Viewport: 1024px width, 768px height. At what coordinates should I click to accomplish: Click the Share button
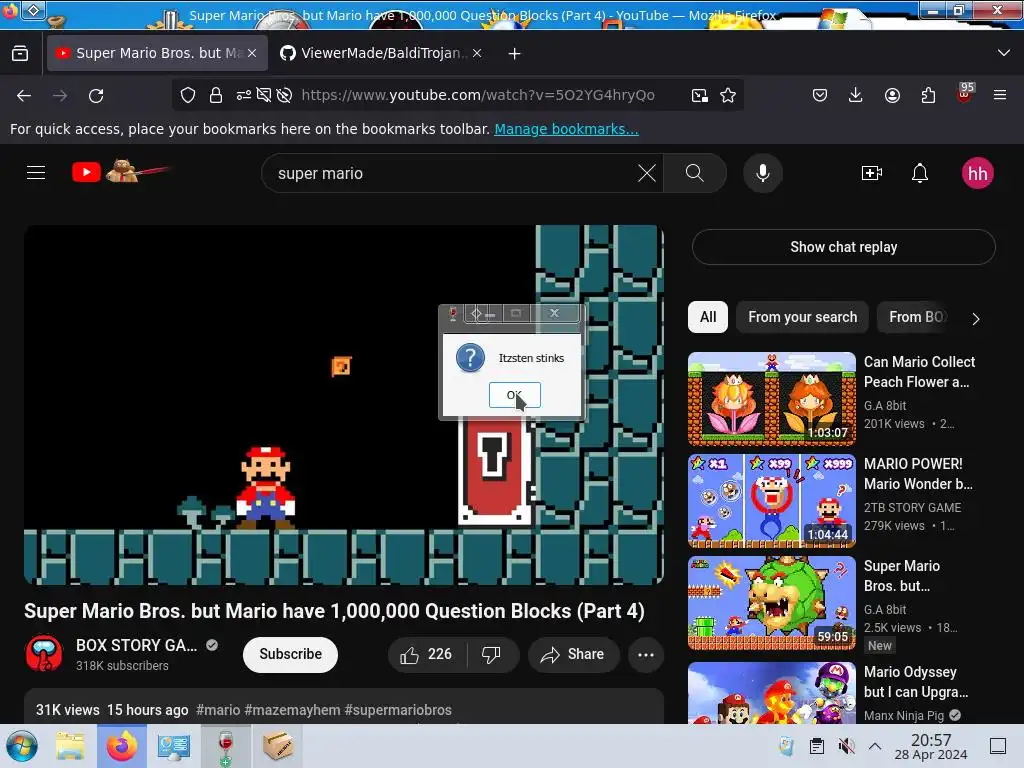tap(573, 654)
